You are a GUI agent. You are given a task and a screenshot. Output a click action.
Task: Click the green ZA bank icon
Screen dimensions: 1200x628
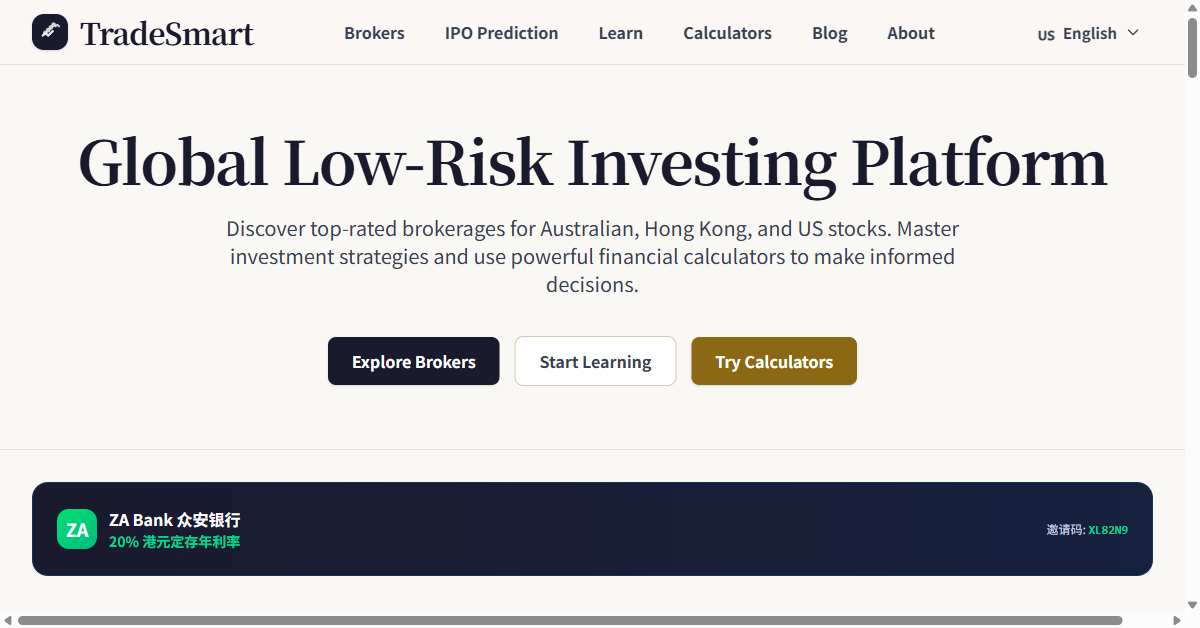(77, 529)
